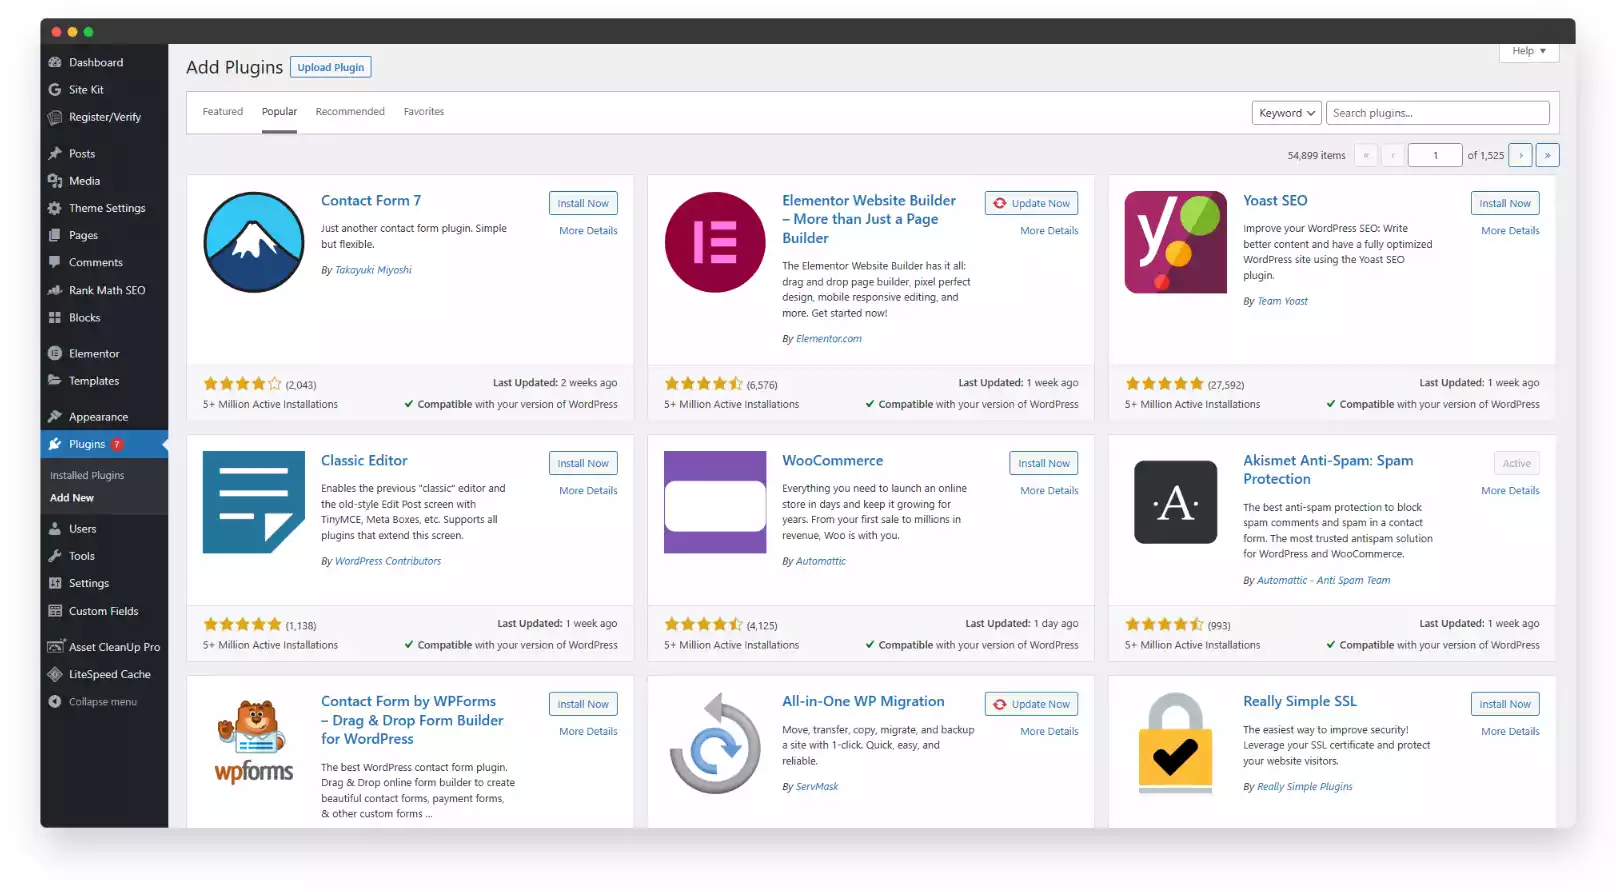Viewport: 1616px width, 892px height.
Task: Click the Register/Verify sidebar icon
Action: pyautogui.click(x=55, y=117)
